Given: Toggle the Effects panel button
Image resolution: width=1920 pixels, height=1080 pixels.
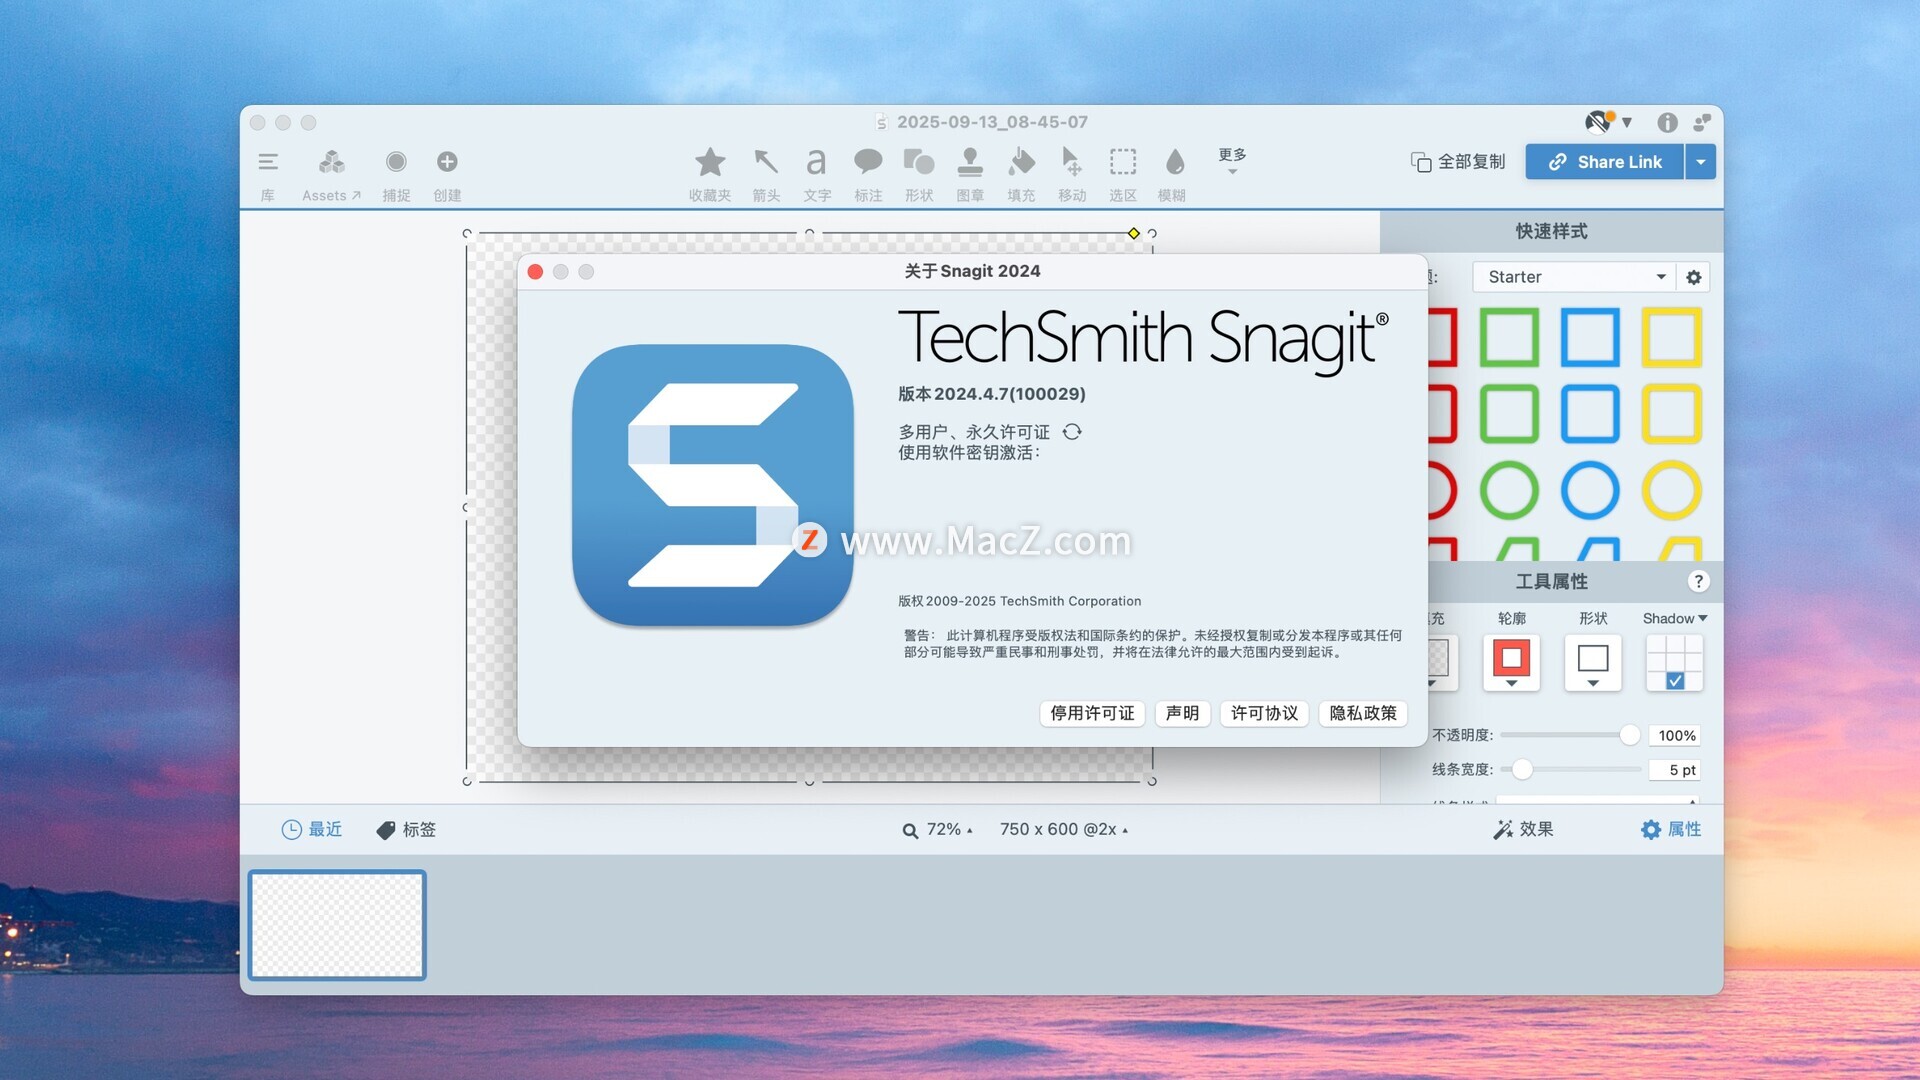Looking at the screenshot, I should pos(1523,829).
